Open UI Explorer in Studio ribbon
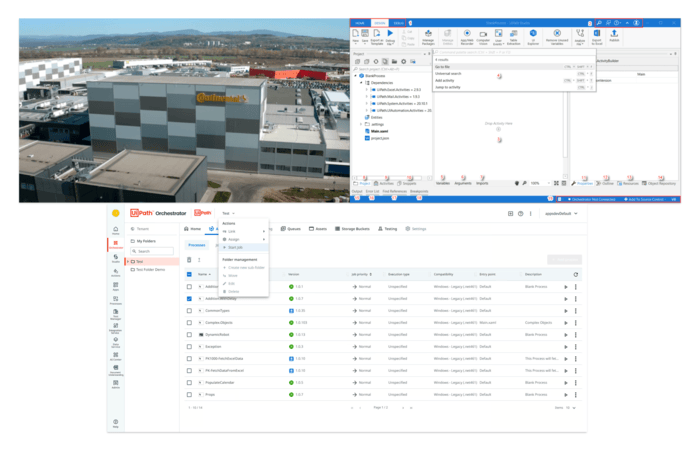 (x=533, y=37)
